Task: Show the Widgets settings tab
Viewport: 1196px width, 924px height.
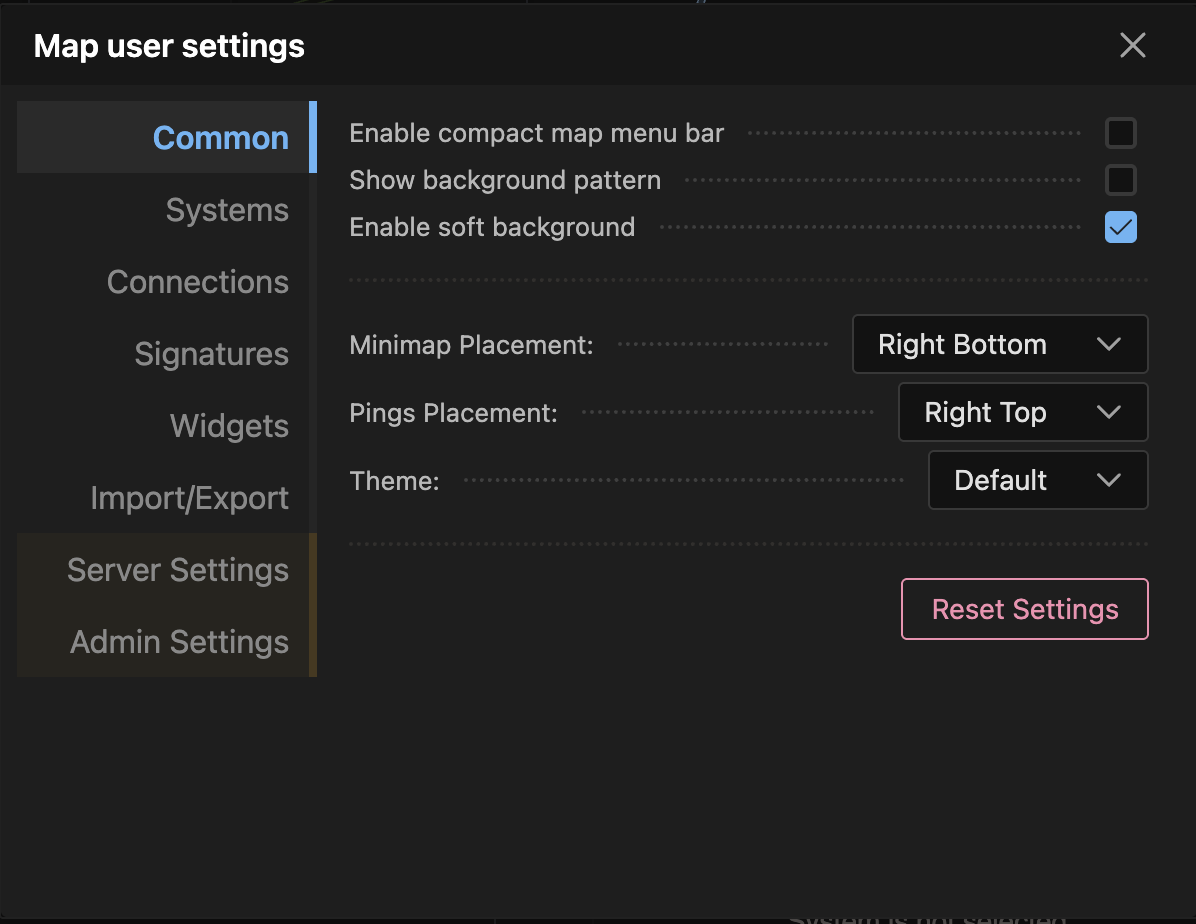Action: pyautogui.click(x=229, y=426)
